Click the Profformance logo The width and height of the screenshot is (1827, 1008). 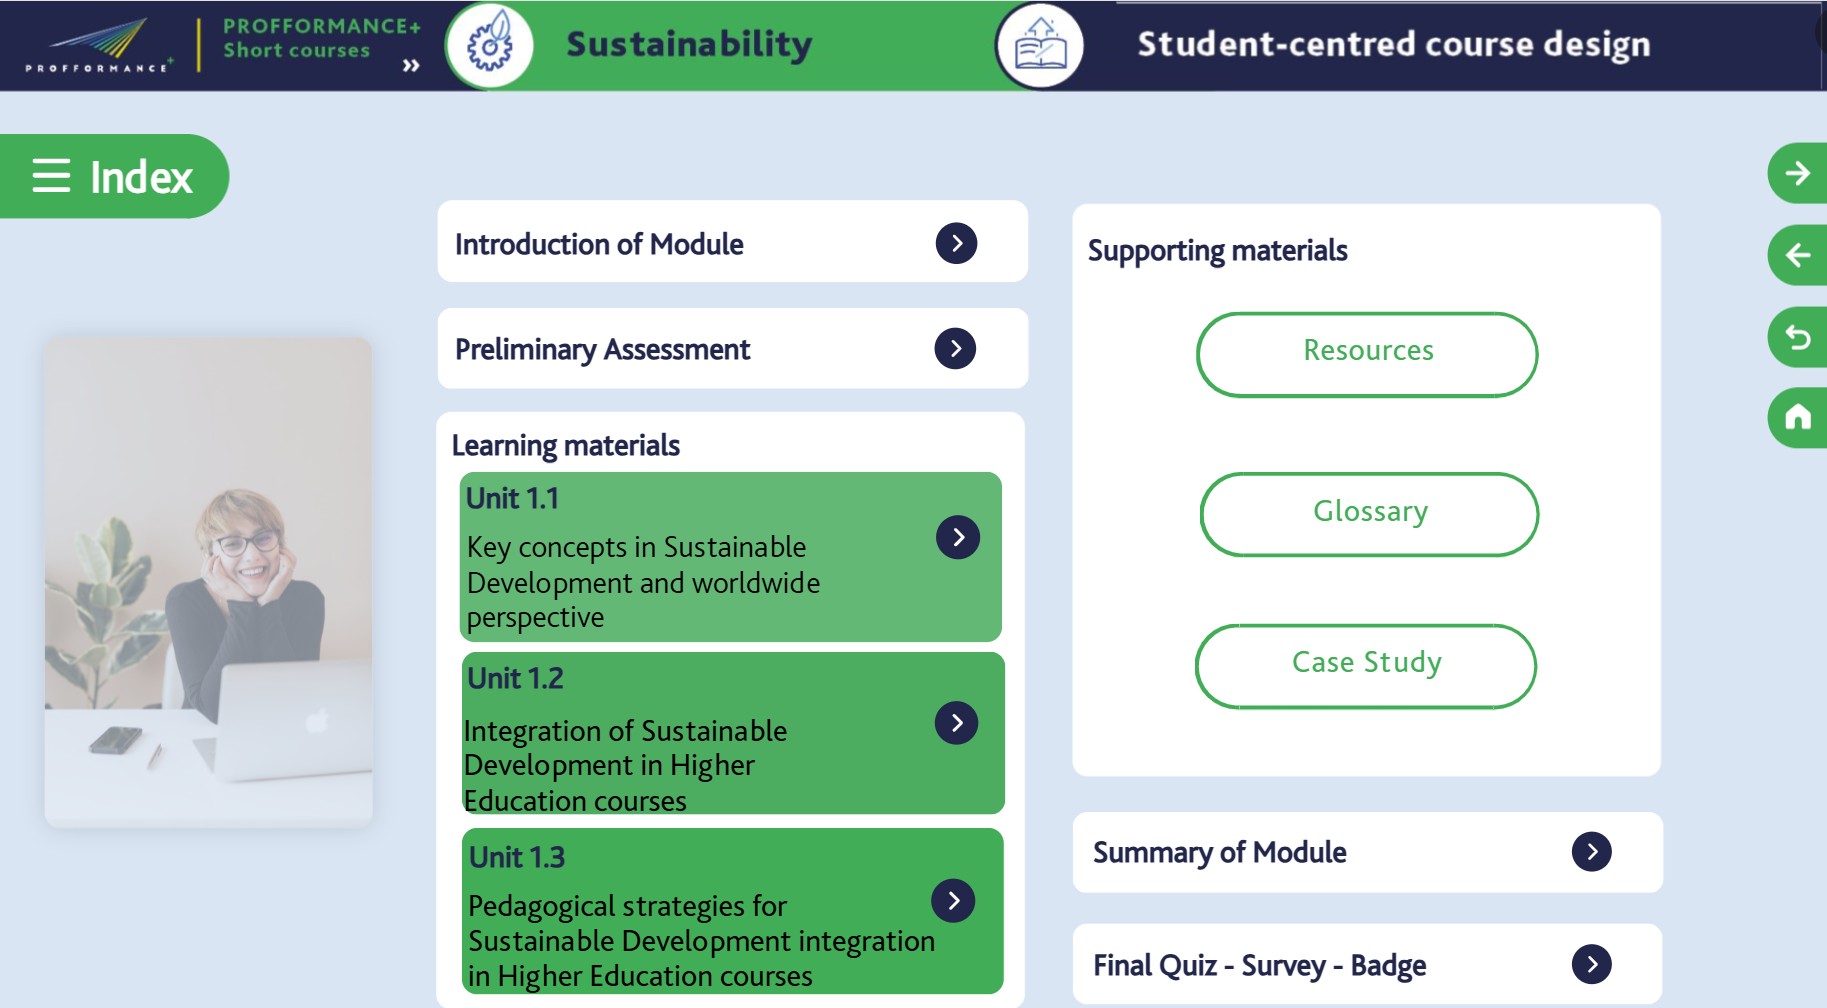(98, 45)
